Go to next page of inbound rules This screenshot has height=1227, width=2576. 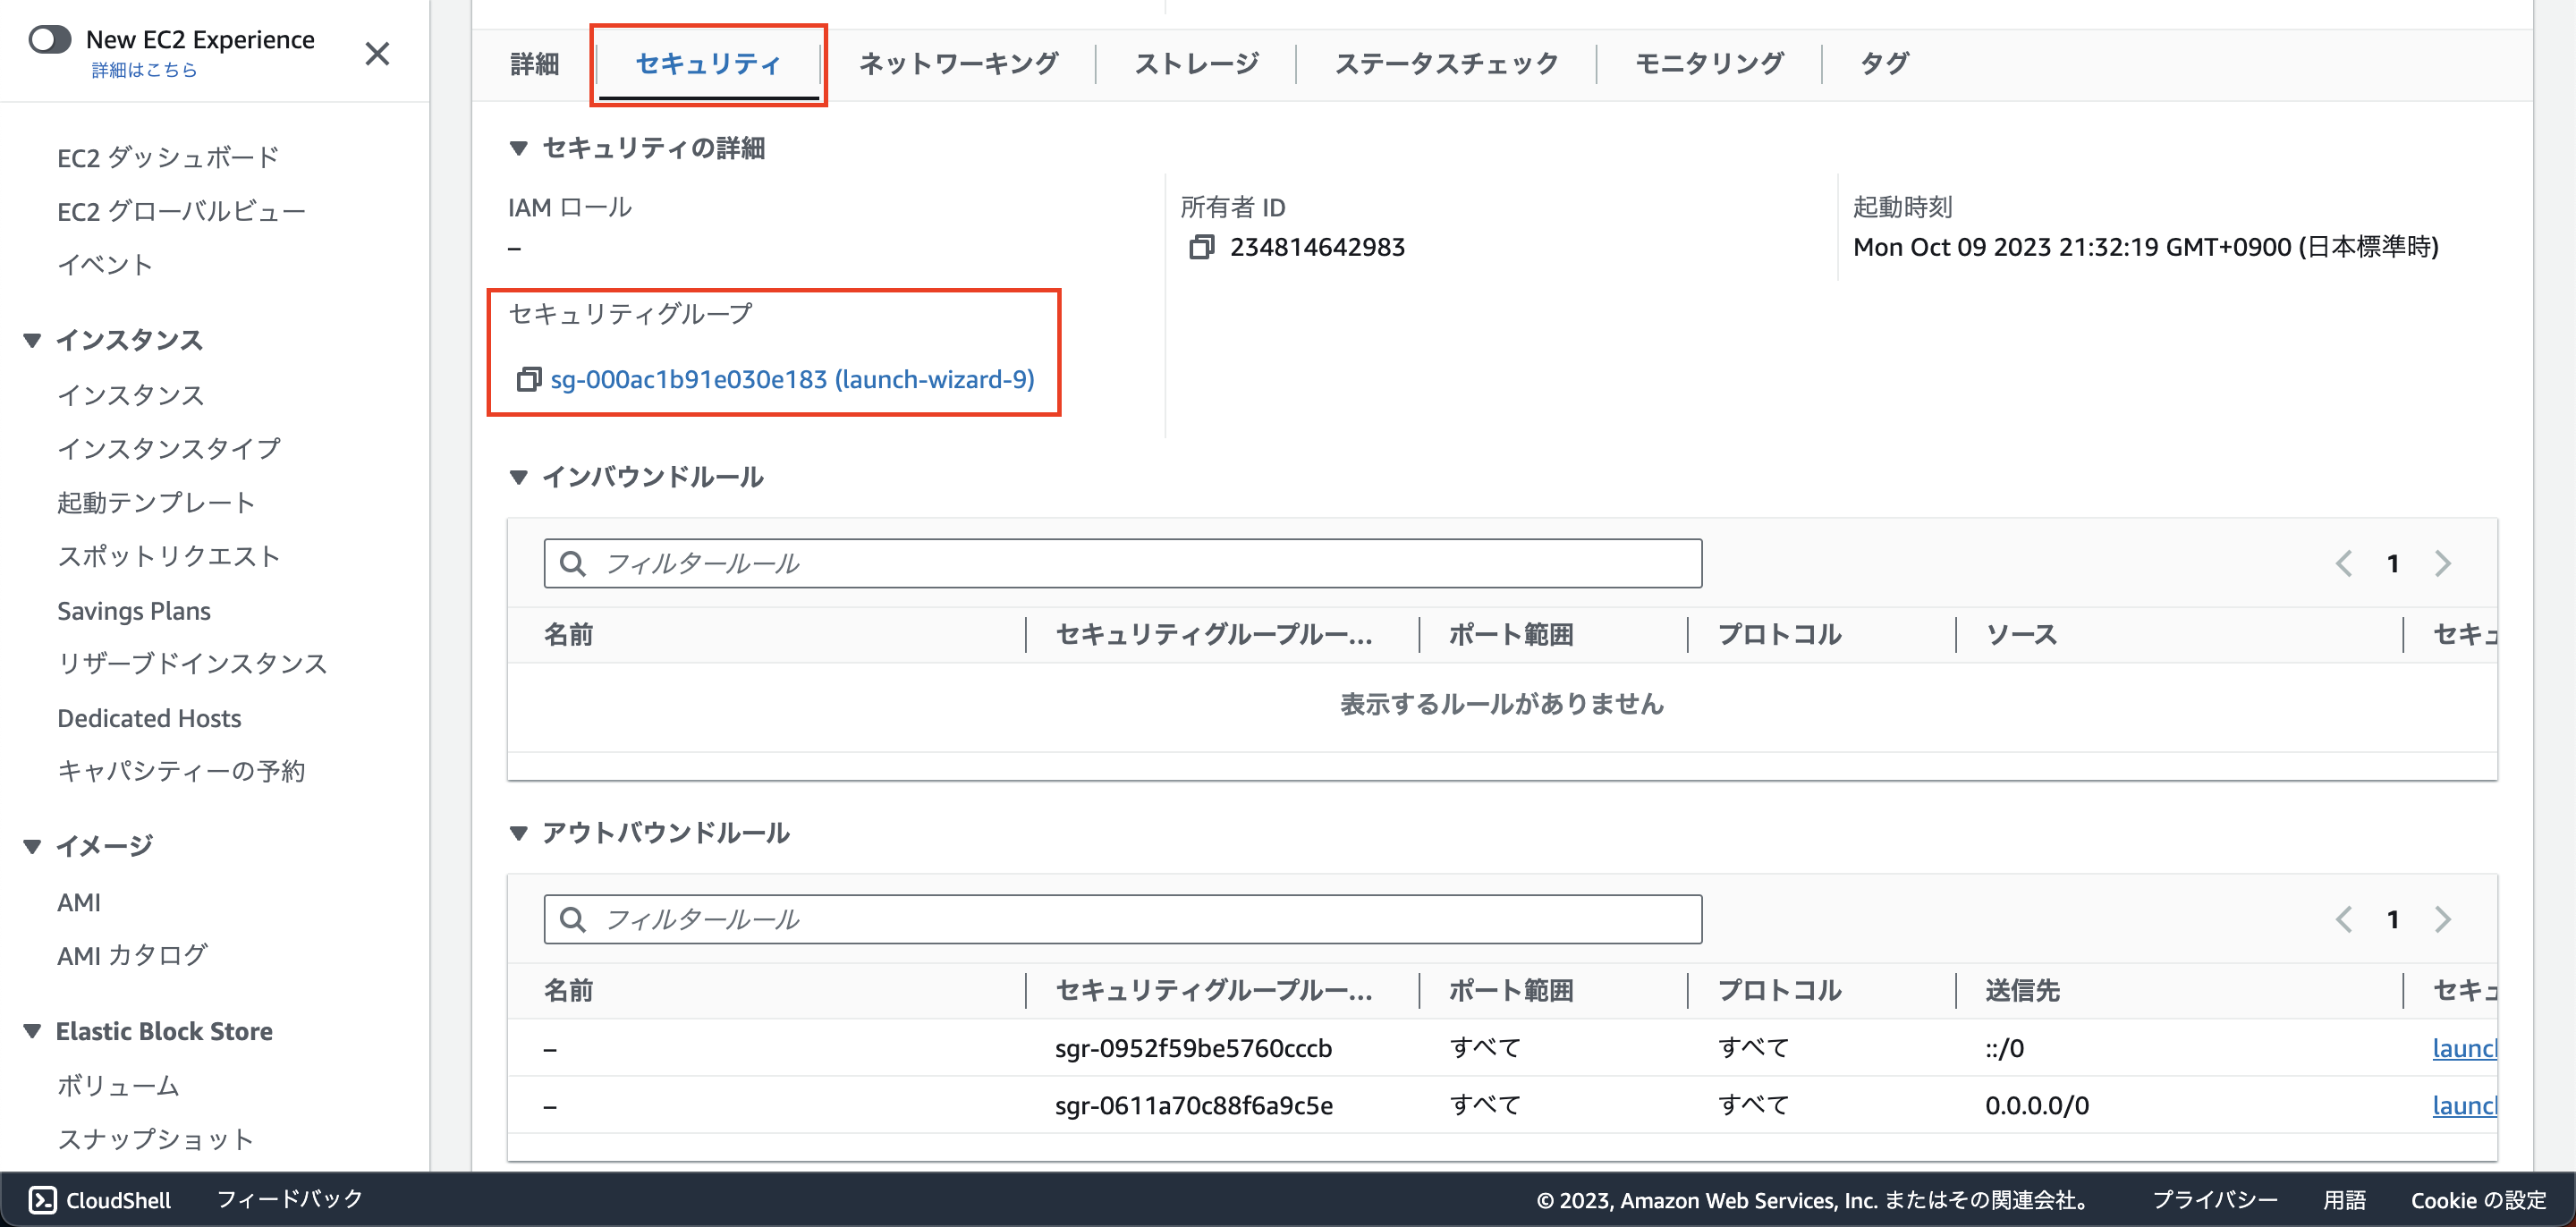(x=2442, y=564)
